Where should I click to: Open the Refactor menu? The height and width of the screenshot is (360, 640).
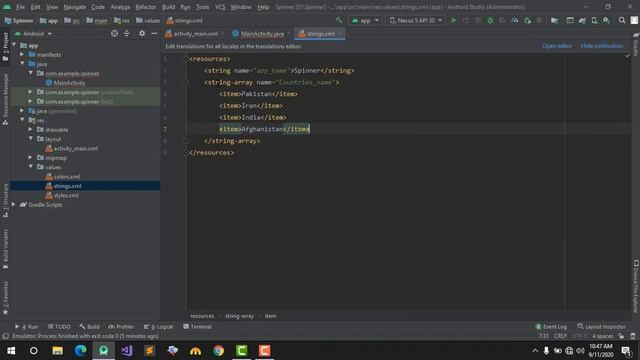point(146,7)
